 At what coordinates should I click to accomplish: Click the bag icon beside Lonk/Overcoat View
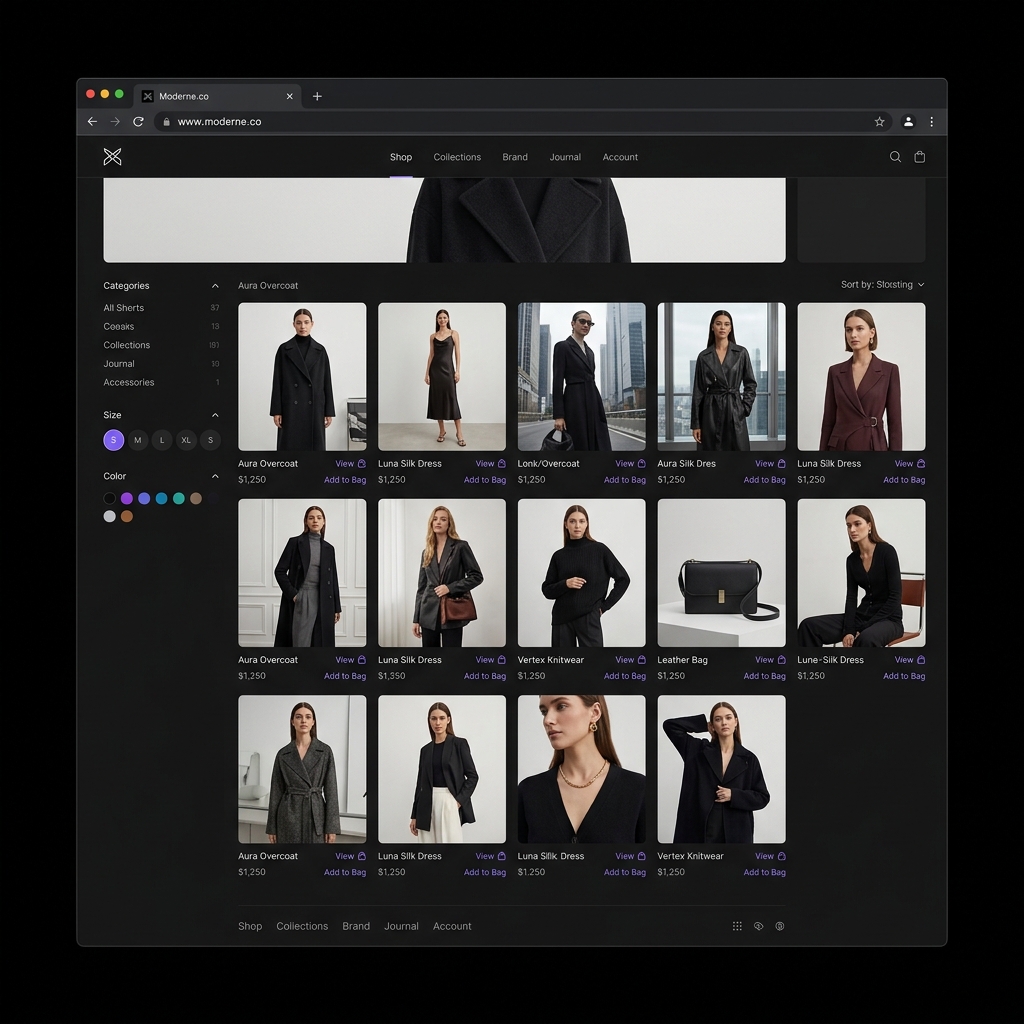point(641,464)
